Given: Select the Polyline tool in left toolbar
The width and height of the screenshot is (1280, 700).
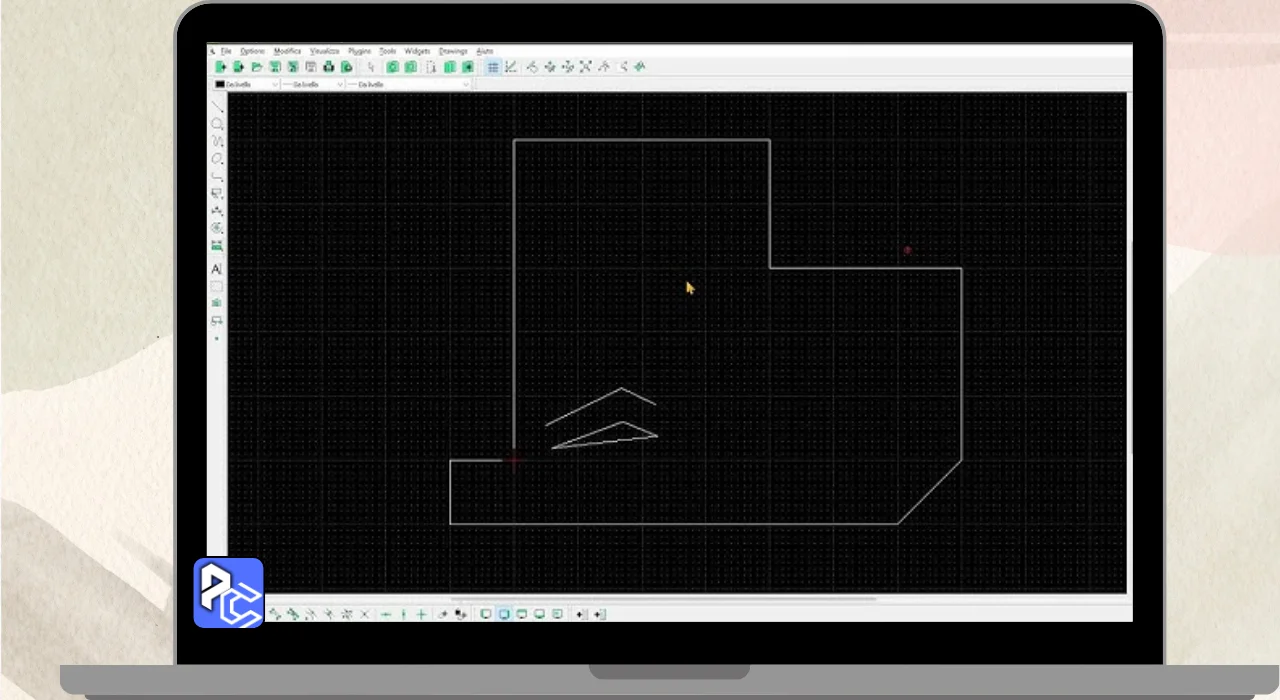Looking at the screenshot, I should 217,176.
